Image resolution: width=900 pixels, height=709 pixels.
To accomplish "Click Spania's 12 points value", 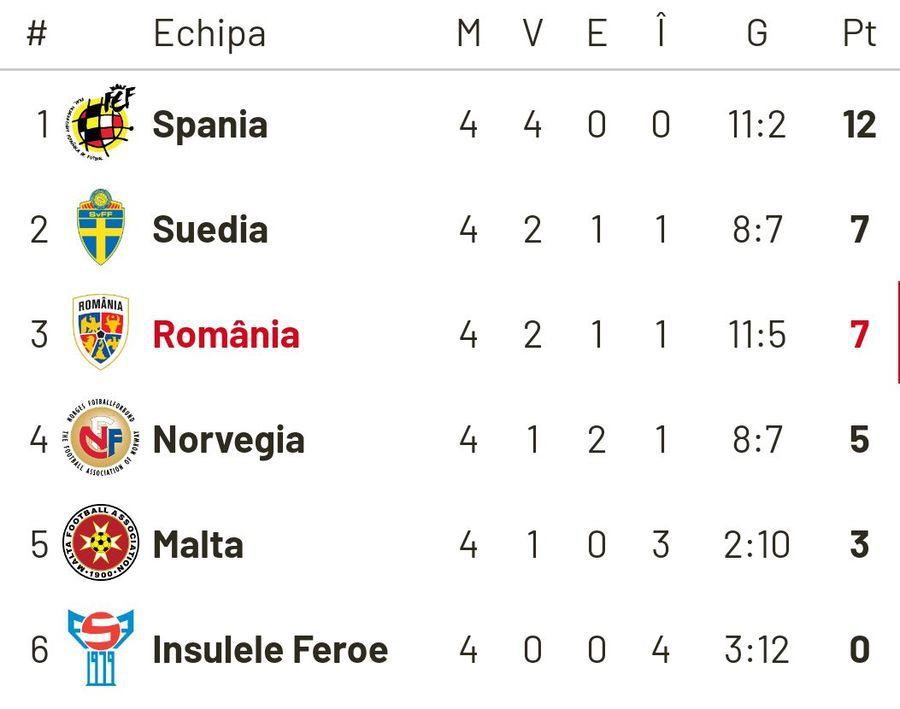I will pos(859,125).
